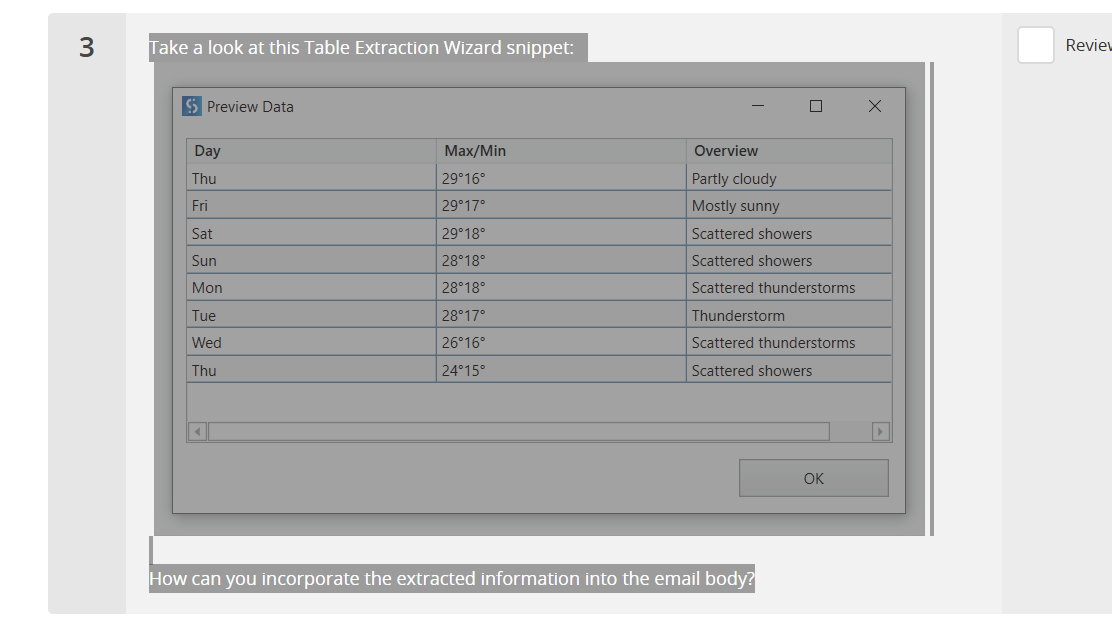This screenshot has height=628, width=1112.
Task: Select the Partly cloudy cell
Action: click(788, 179)
